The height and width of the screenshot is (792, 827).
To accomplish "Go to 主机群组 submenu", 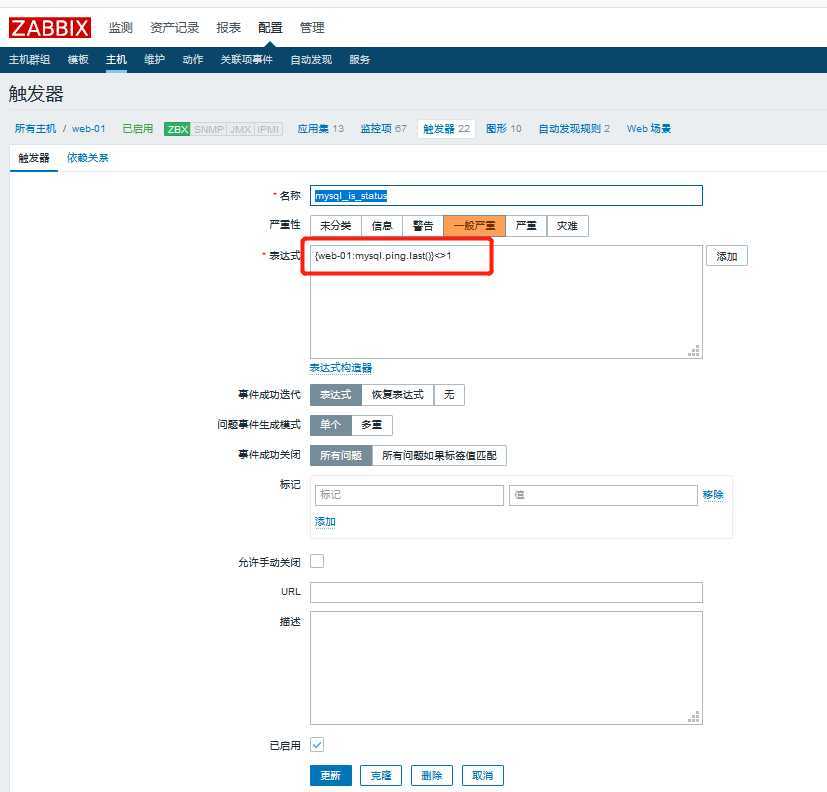I will coord(30,60).
